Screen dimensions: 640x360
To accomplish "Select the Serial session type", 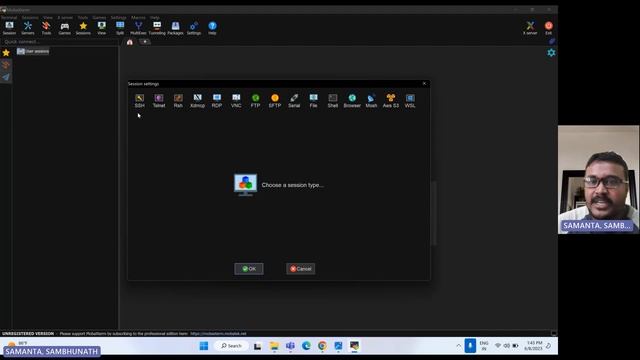I will (294, 100).
